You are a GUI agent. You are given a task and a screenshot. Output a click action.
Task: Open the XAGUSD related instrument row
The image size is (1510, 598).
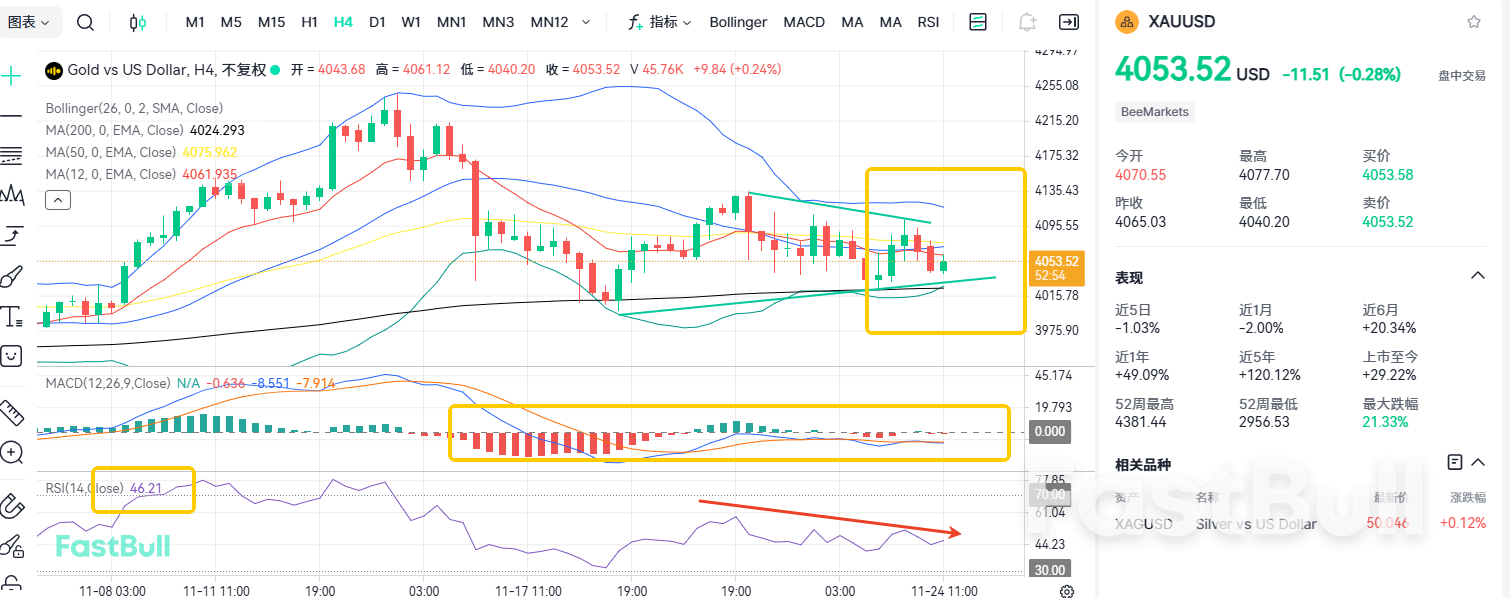[1300, 523]
